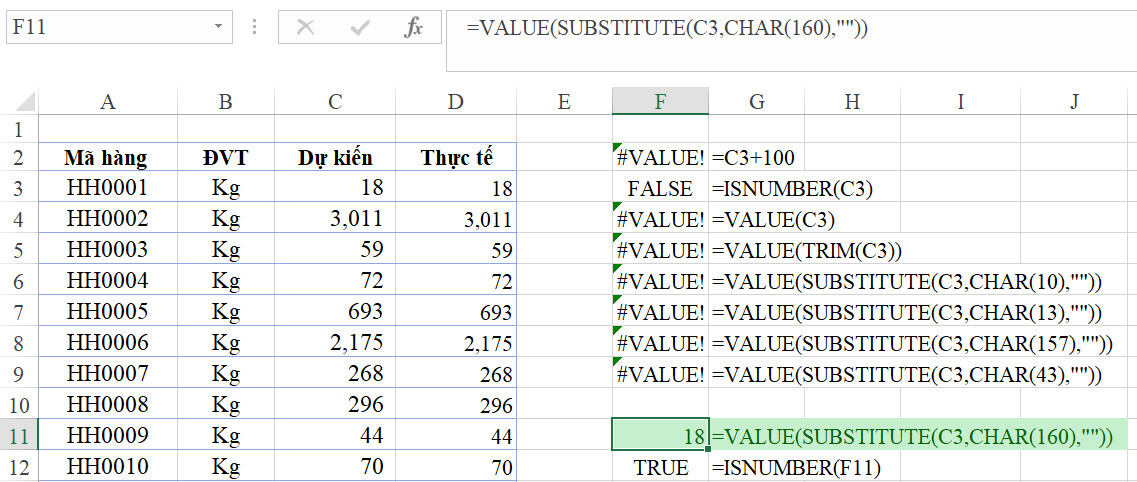Select cell containing HH0009

tap(107, 435)
